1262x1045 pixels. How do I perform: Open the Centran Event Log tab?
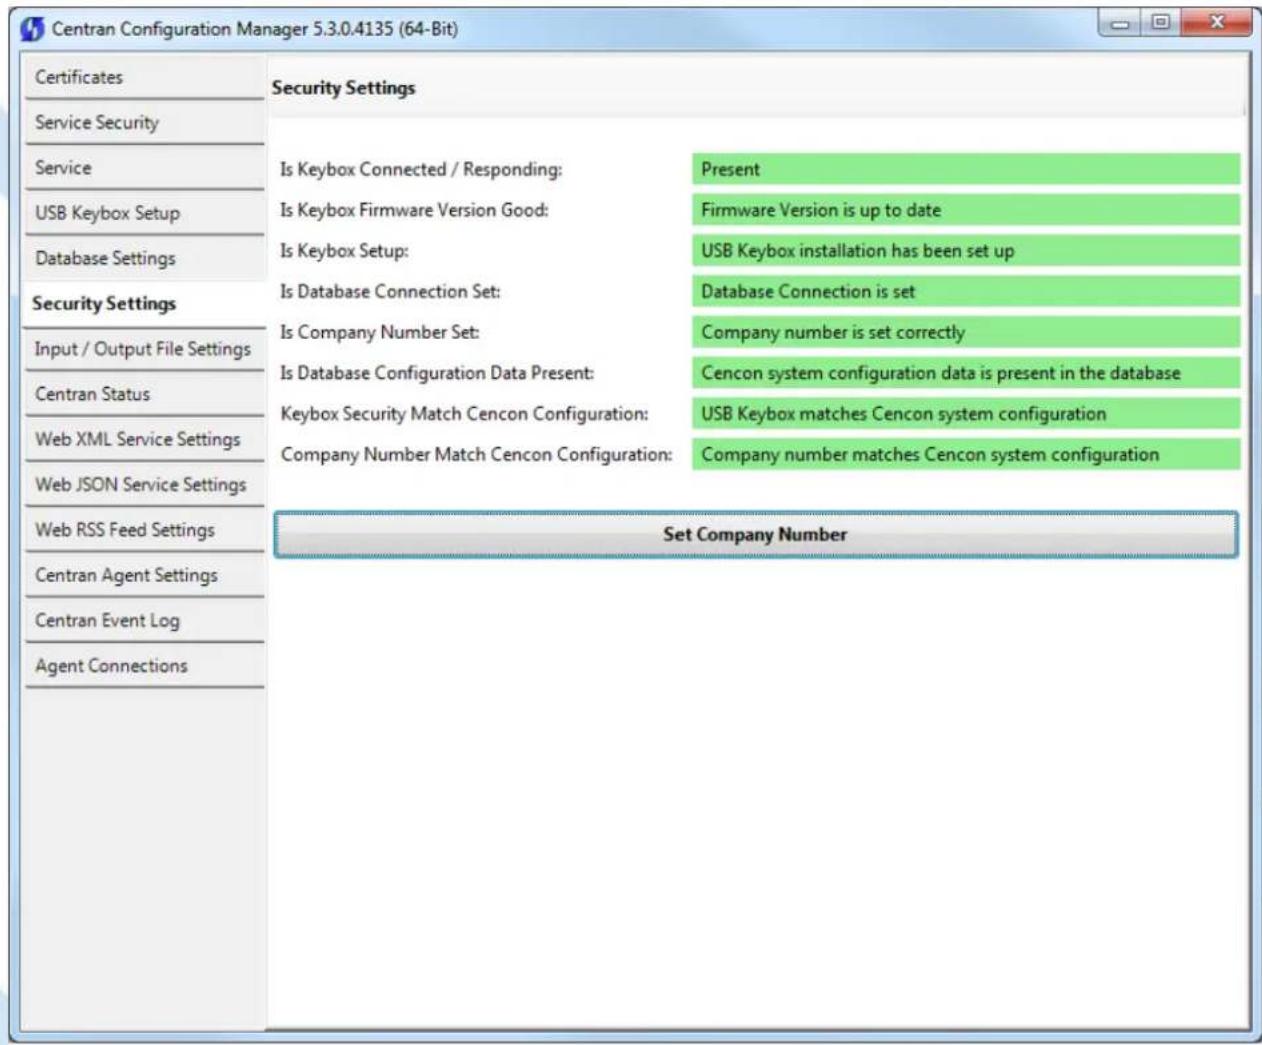[144, 620]
